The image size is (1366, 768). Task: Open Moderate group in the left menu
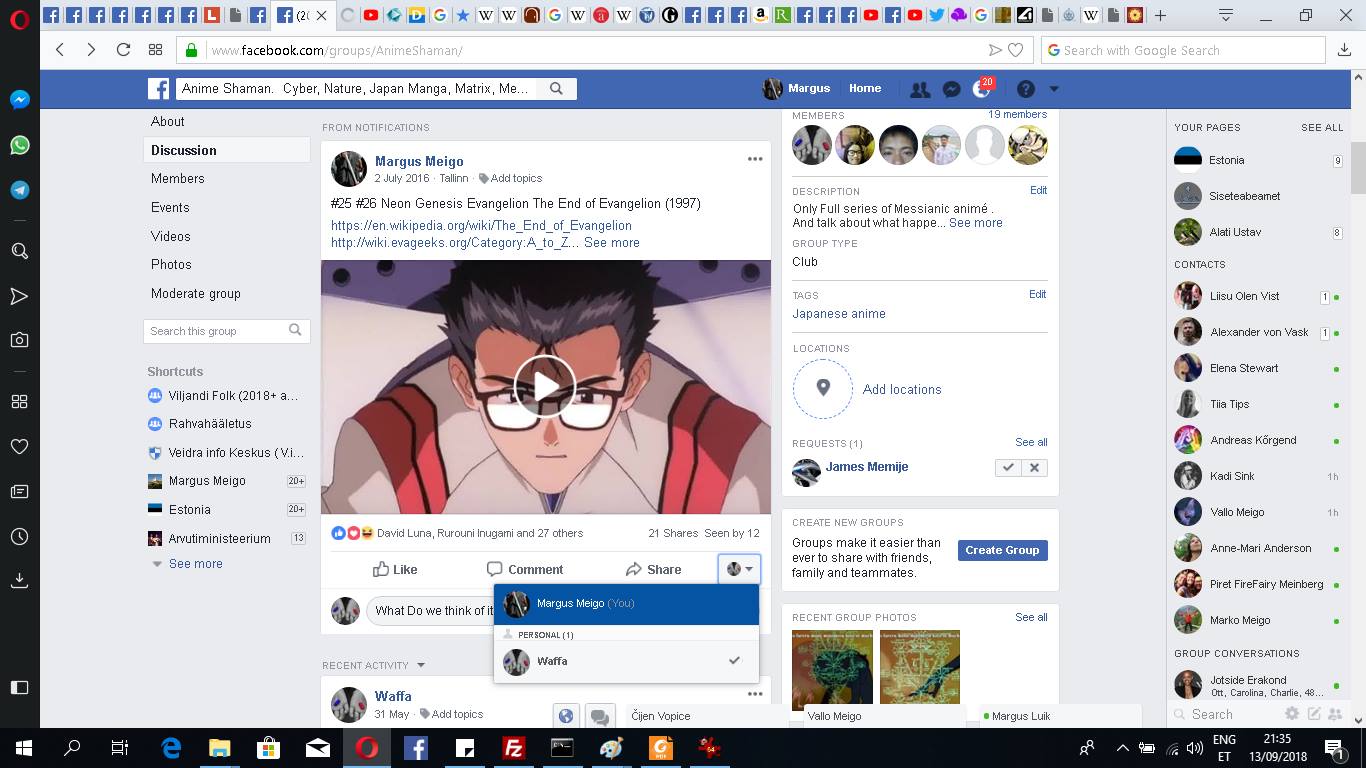196,293
